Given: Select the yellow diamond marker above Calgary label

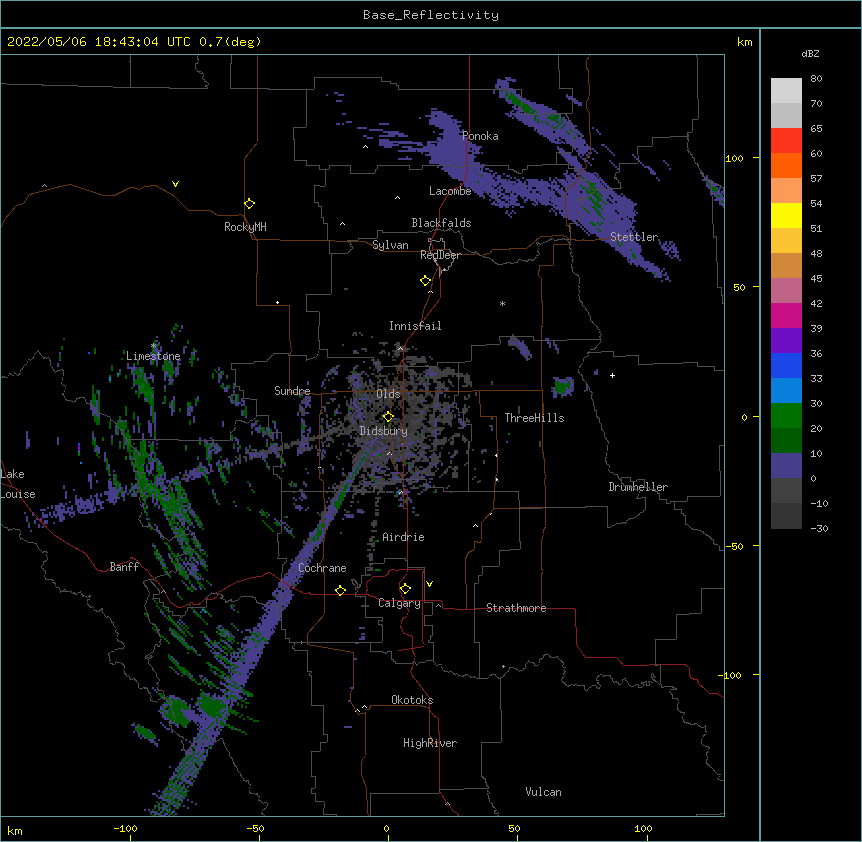Looking at the screenshot, I should [405, 589].
